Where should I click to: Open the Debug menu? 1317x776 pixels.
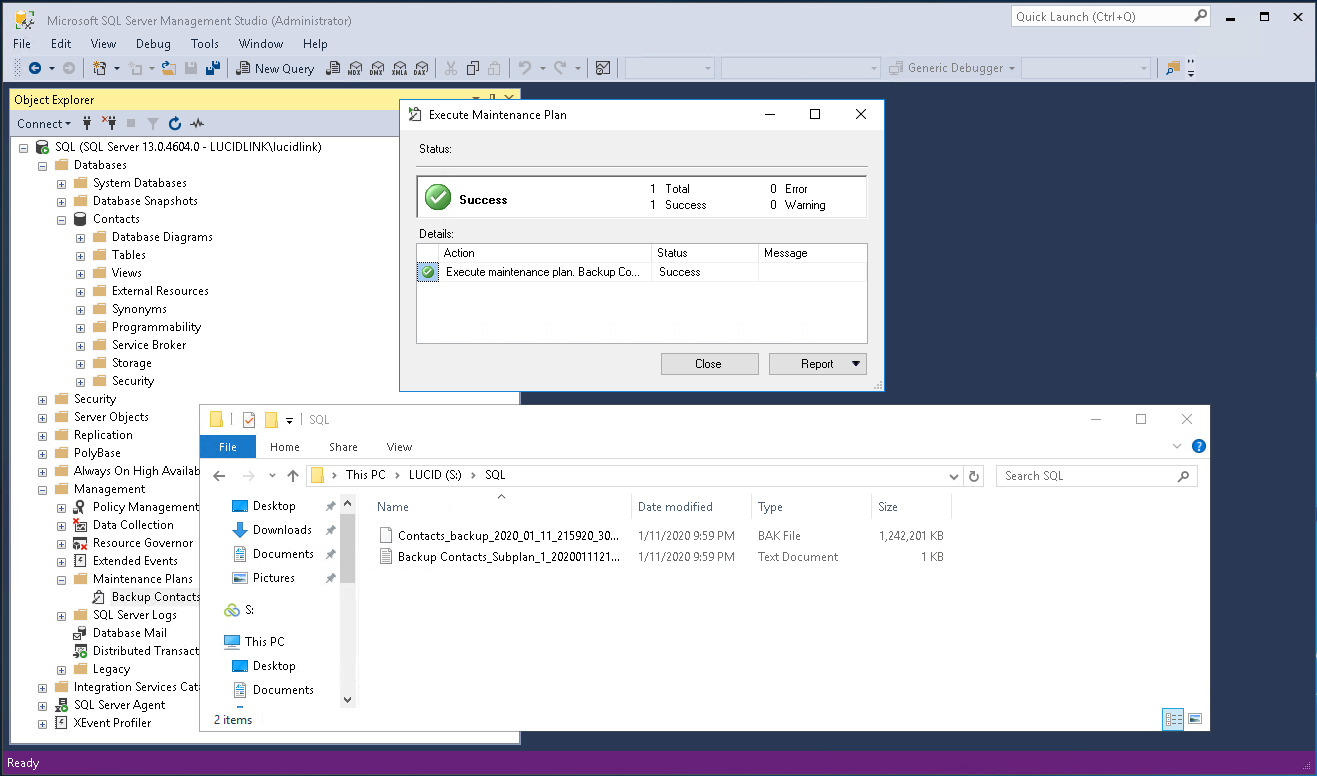pyautogui.click(x=153, y=44)
